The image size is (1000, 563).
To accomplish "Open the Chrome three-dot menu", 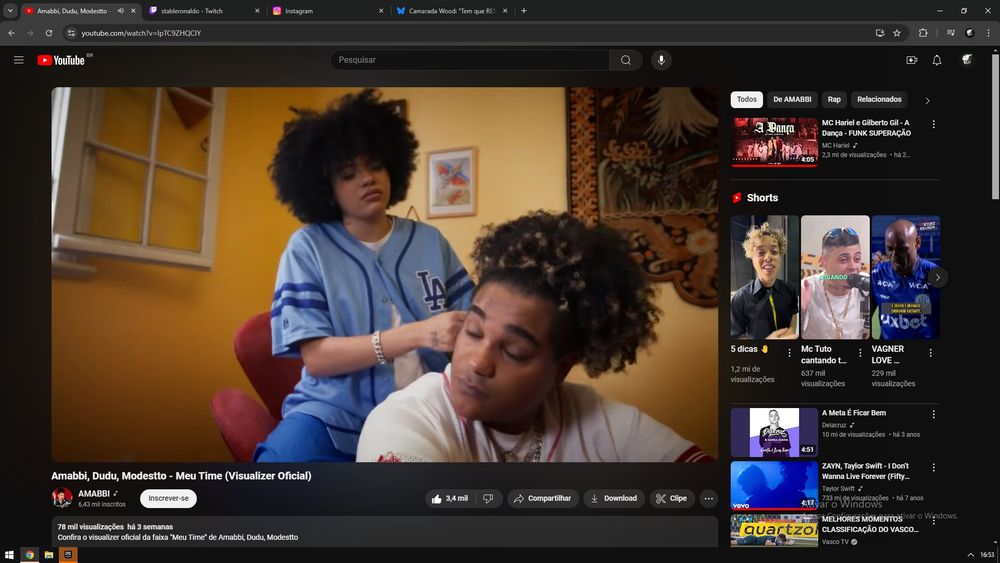I will (x=989, y=33).
